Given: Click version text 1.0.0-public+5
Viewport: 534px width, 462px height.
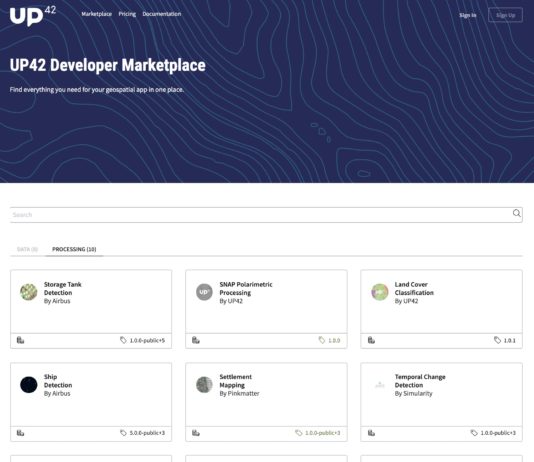Looking at the screenshot, I should pyautogui.click(x=147, y=340).
